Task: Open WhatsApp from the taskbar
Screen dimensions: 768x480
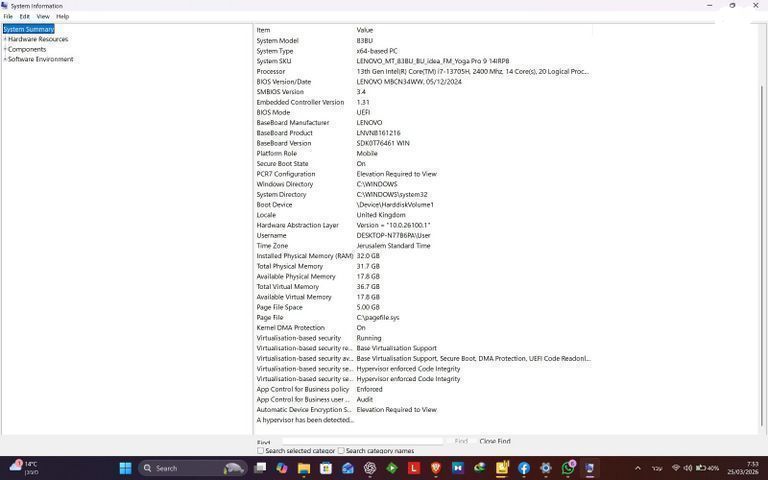Action: coord(568,468)
